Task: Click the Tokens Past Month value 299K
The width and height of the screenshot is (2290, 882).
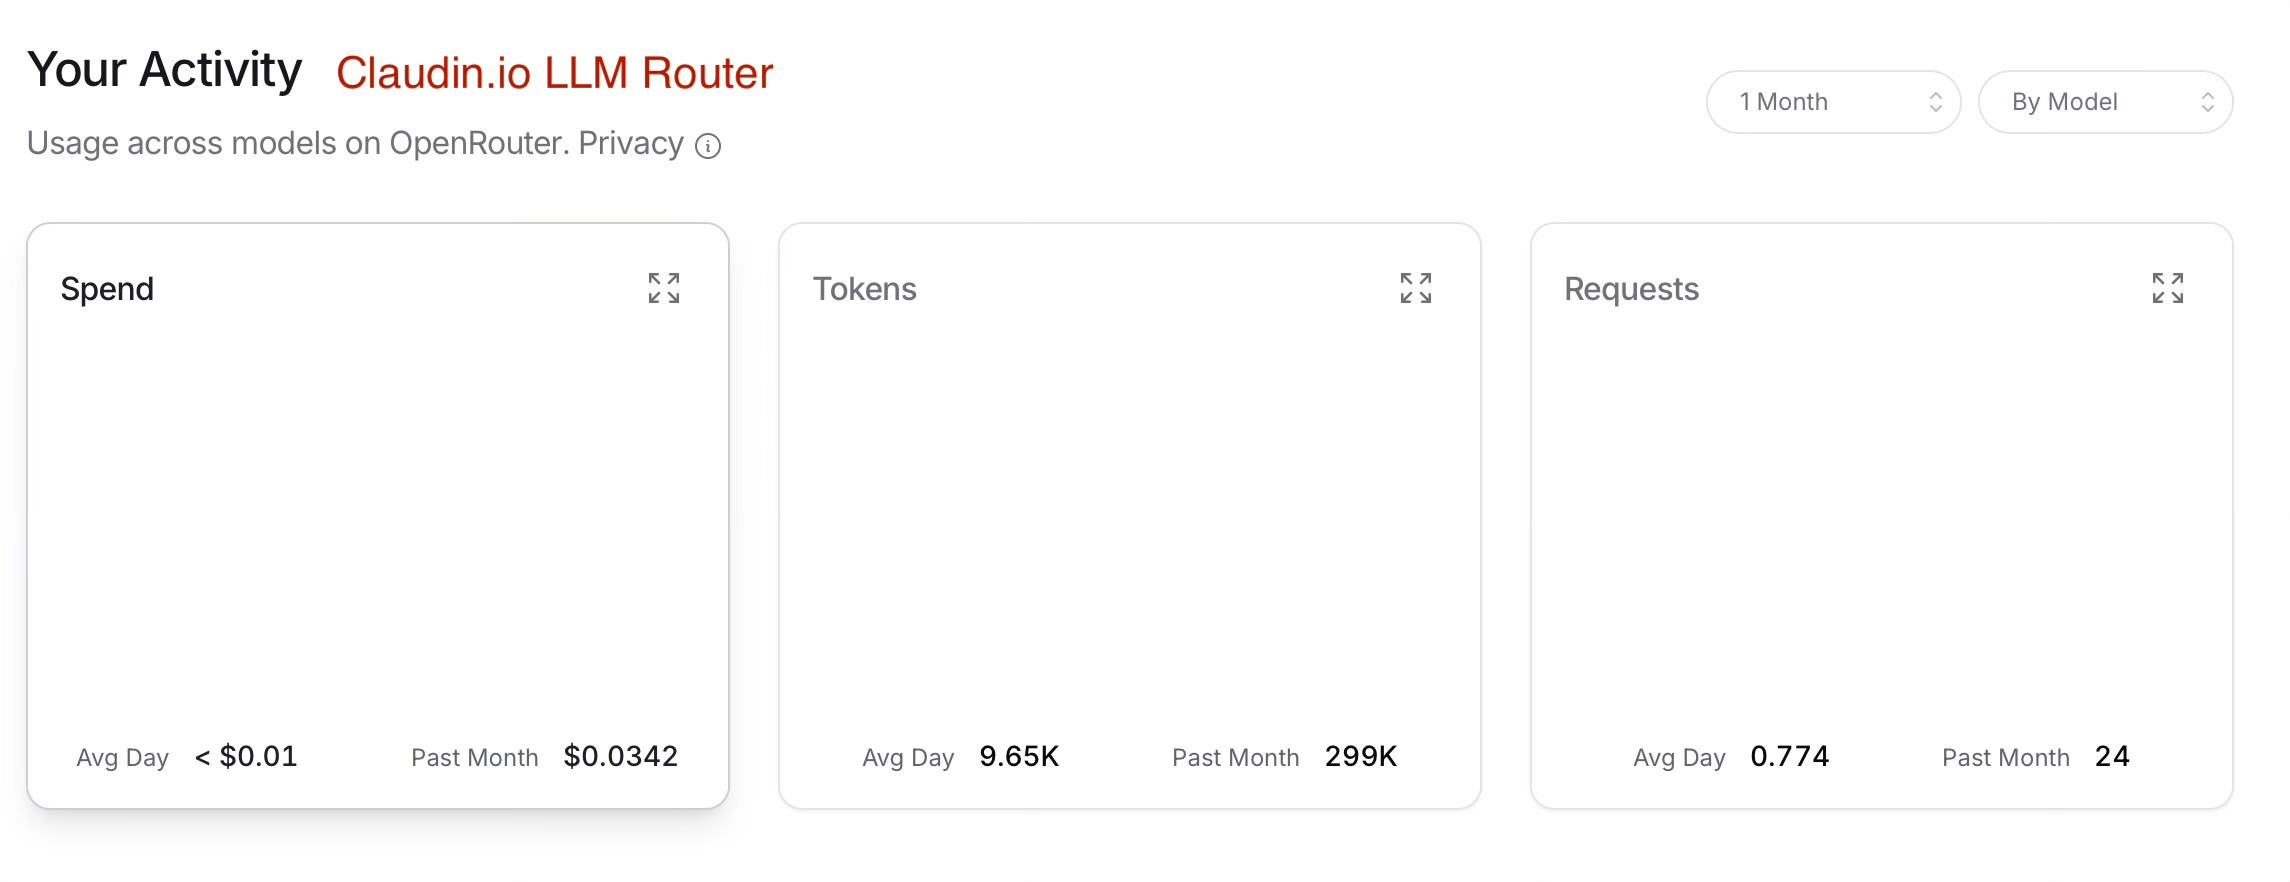Action: (x=1361, y=756)
